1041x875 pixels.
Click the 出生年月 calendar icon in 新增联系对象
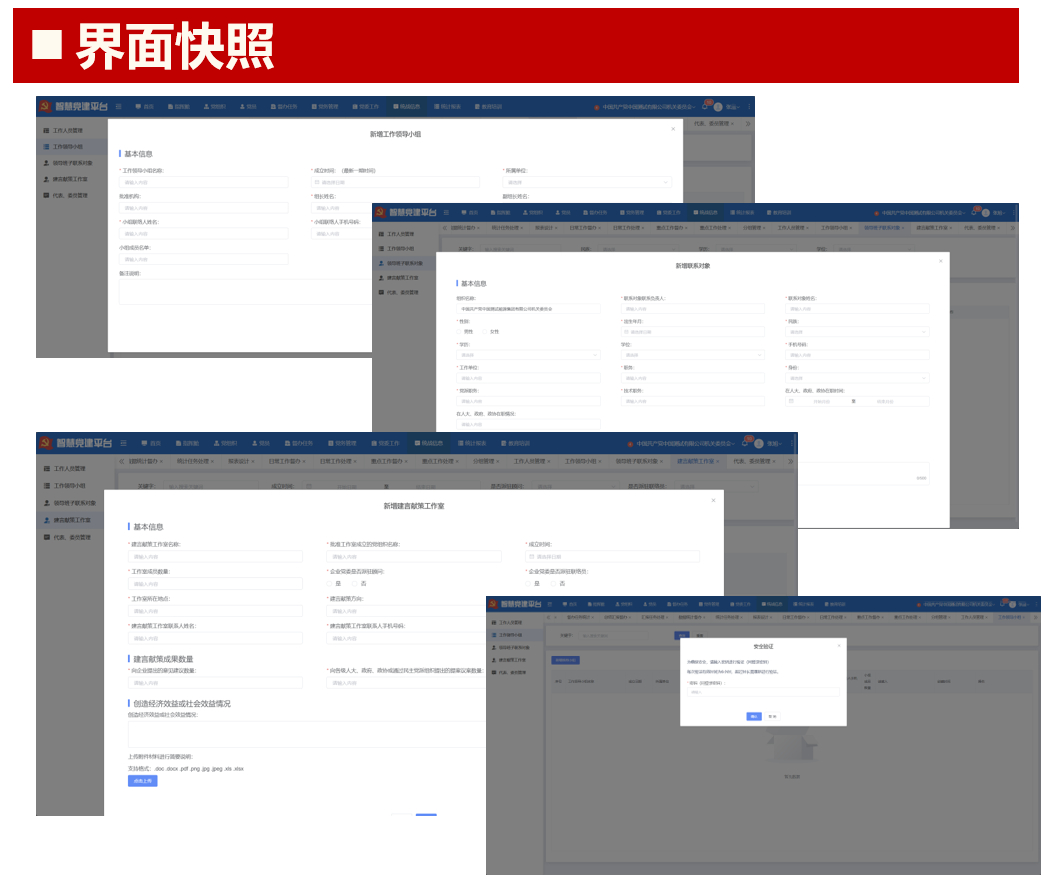click(x=626, y=332)
